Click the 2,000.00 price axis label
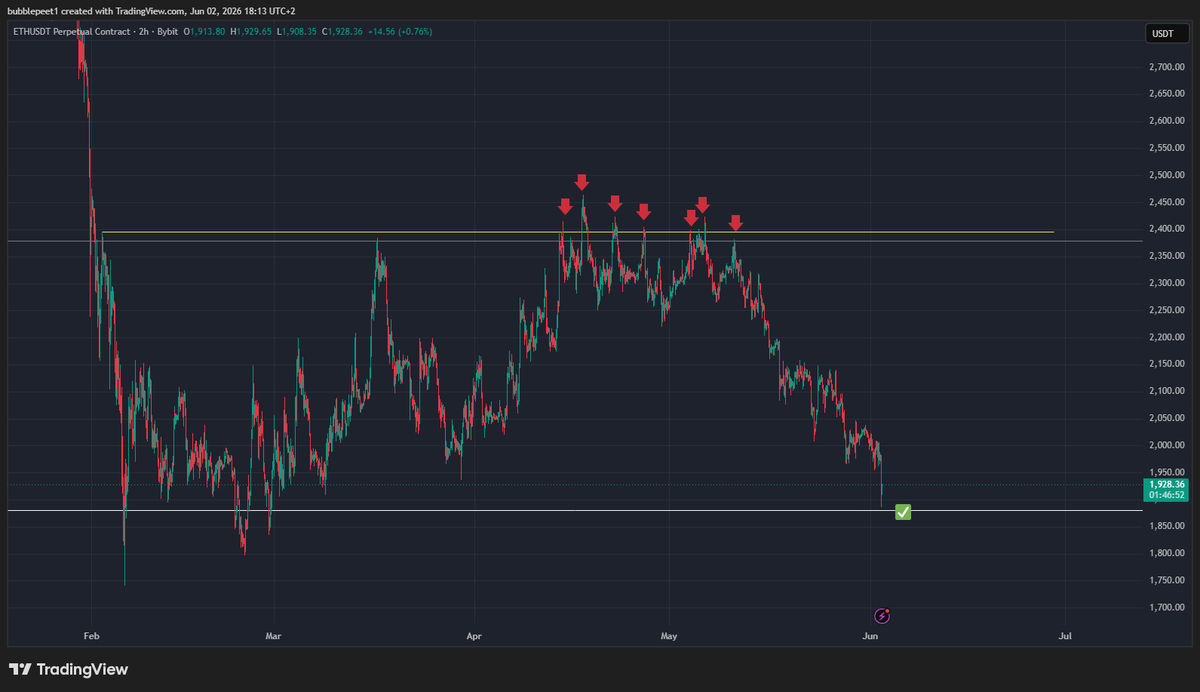Viewport: 1200px width, 692px height. [1167, 445]
